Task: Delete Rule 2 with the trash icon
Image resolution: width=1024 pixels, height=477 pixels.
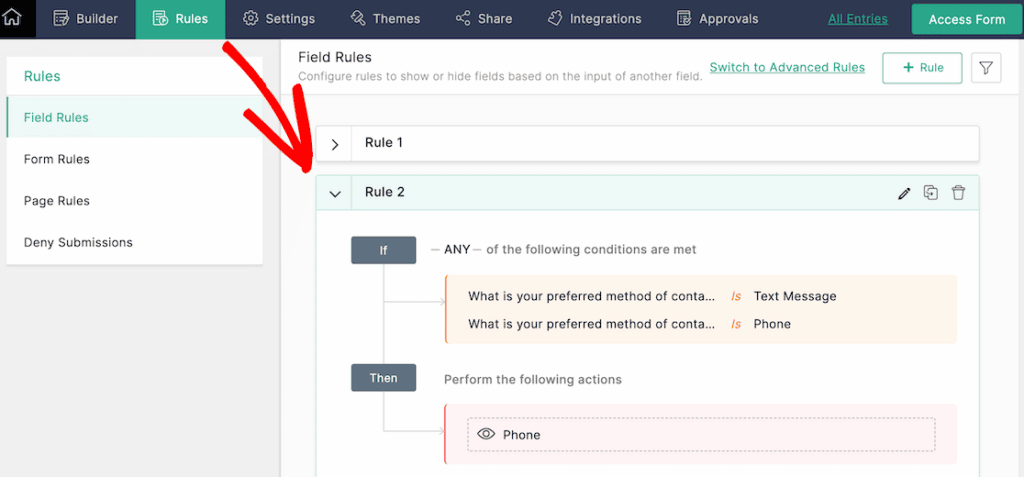Action: tap(958, 193)
